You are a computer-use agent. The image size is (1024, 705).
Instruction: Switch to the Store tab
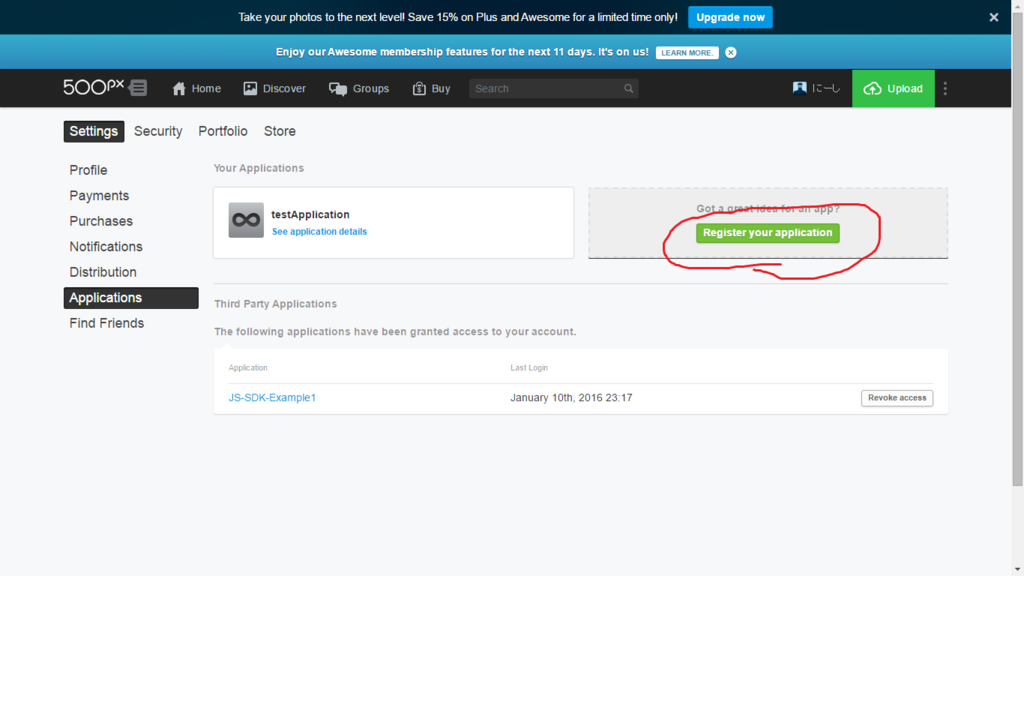[x=280, y=131]
